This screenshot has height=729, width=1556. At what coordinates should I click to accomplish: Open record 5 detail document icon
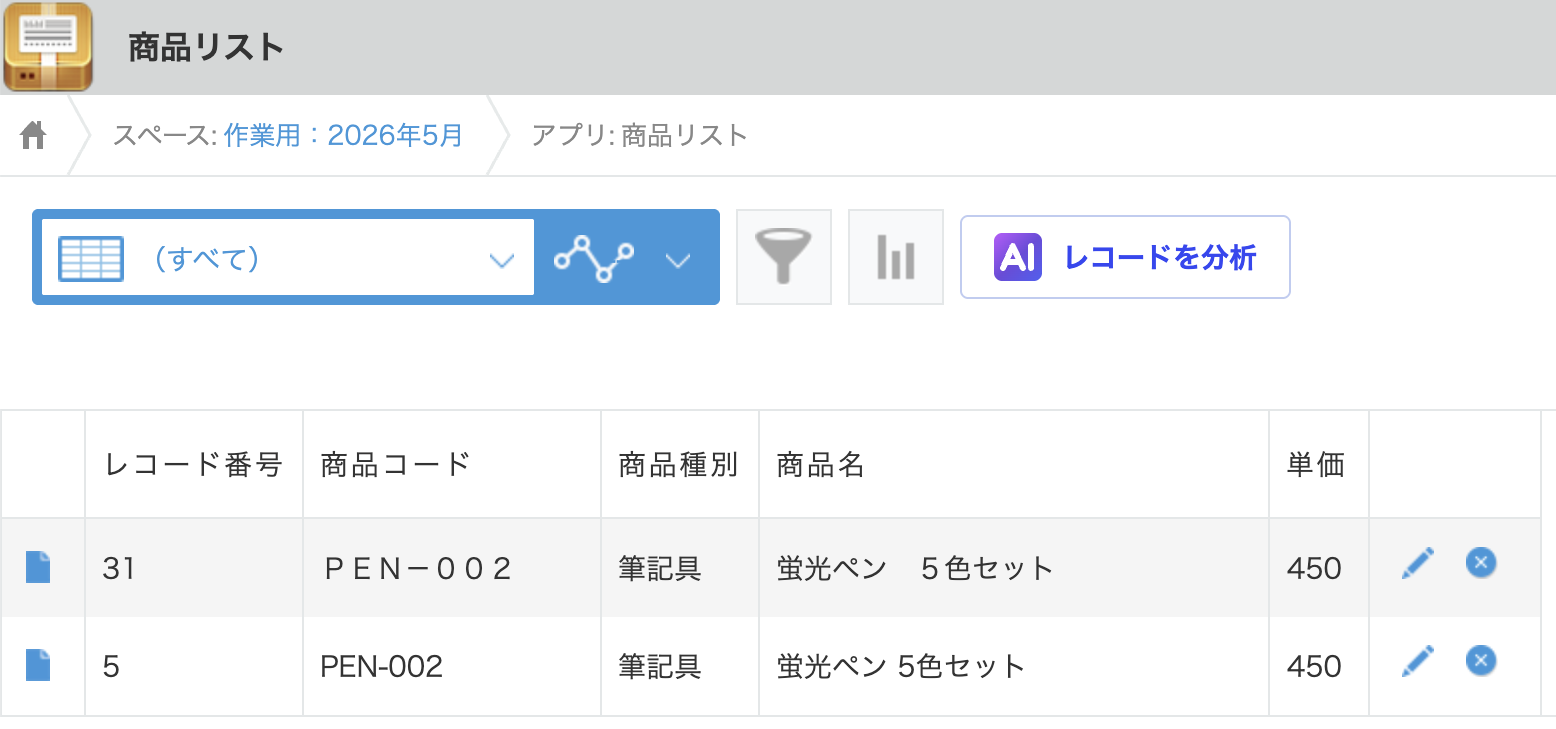(x=38, y=665)
